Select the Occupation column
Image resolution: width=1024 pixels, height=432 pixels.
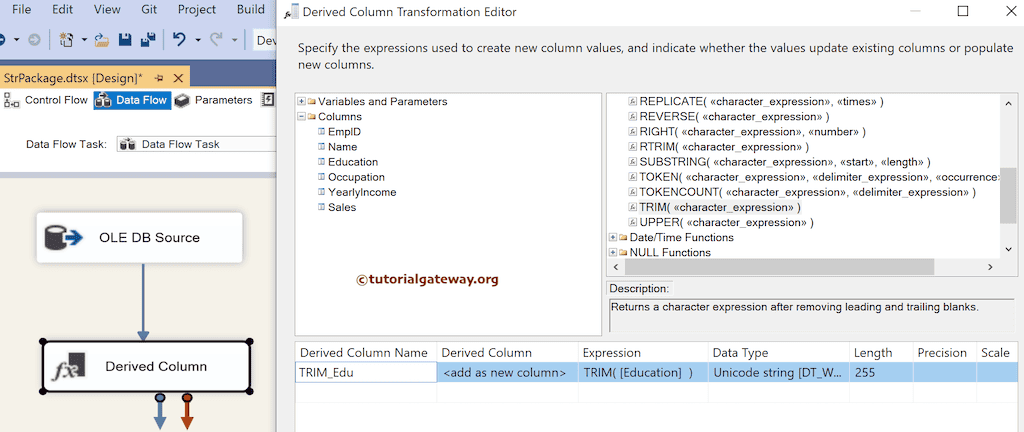coord(355,177)
